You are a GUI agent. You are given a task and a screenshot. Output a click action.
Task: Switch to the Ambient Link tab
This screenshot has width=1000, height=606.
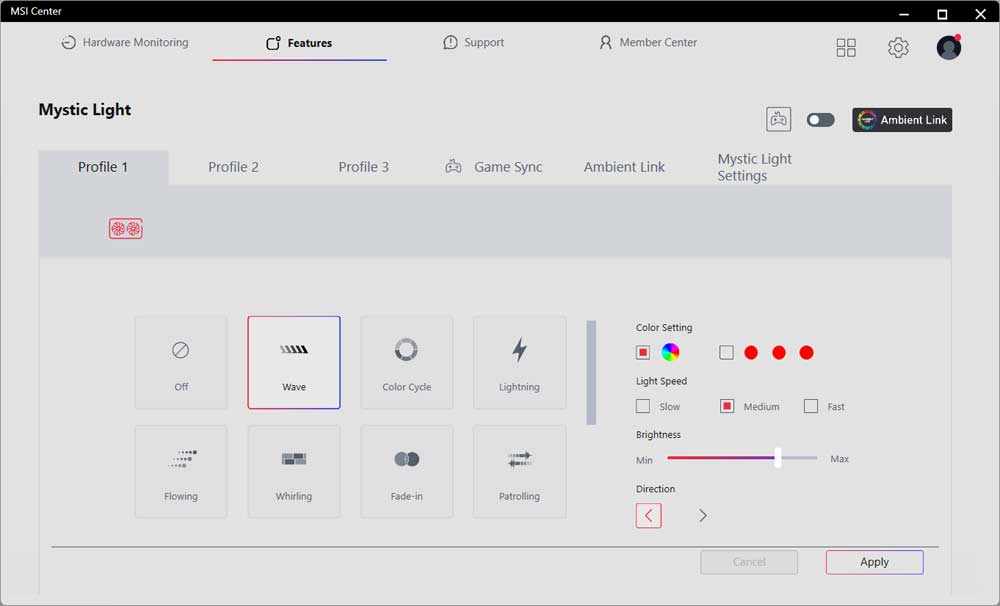click(x=624, y=167)
